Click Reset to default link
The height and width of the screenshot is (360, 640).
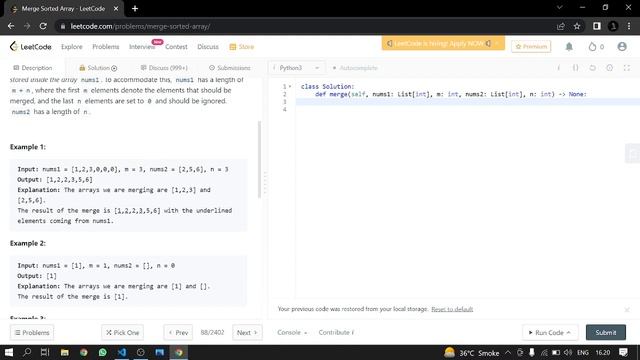tap(452, 309)
